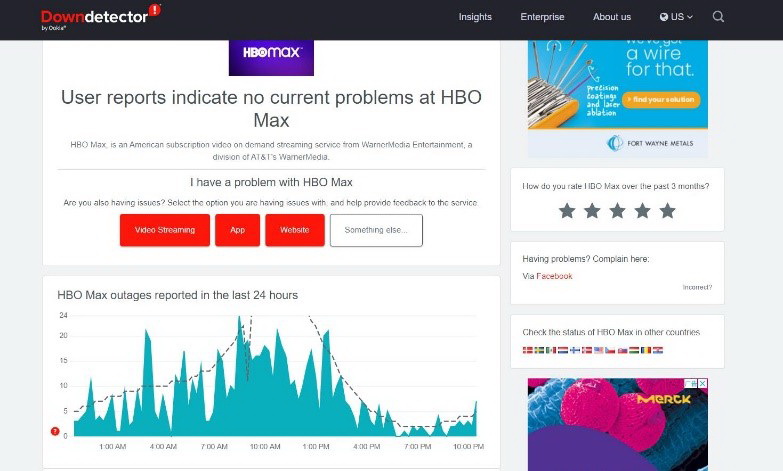This screenshot has width=783, height=471.
Task: Click the 'Incorrect?' link
Action: point(696,287)
